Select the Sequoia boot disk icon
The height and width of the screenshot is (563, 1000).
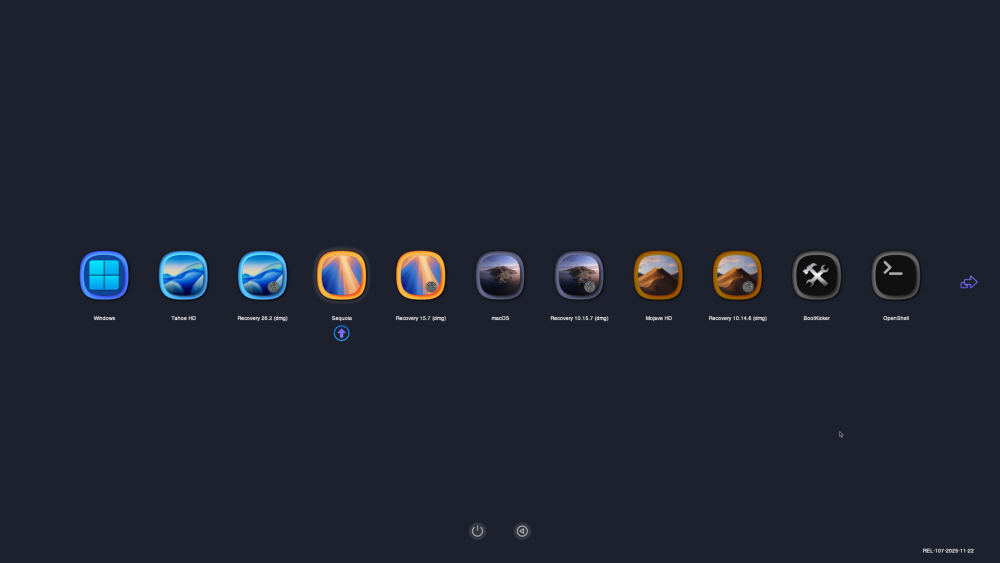(341, 275)
